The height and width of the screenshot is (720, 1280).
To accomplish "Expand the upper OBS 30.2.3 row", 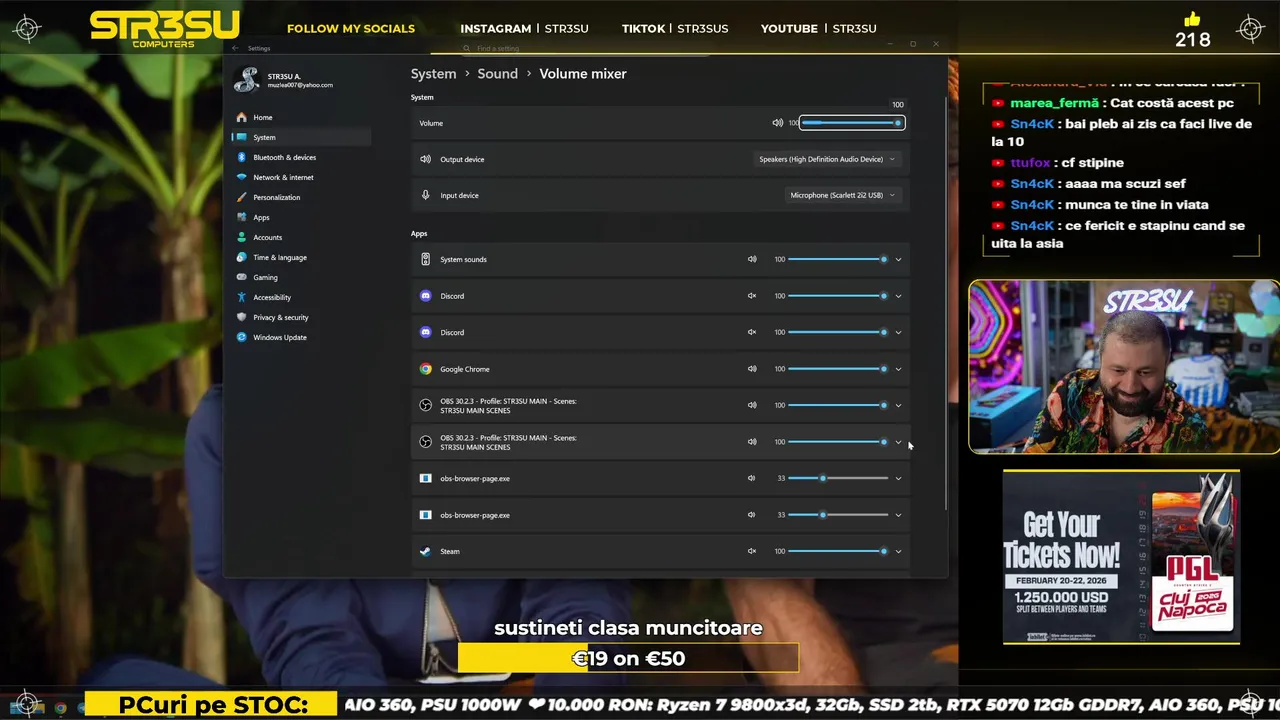I will pyautogui.click(x=898, y=405).
